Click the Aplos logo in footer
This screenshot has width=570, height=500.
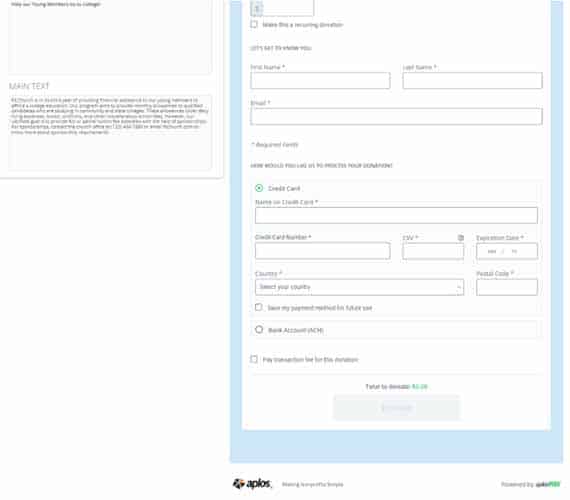(x=252, y=484)
